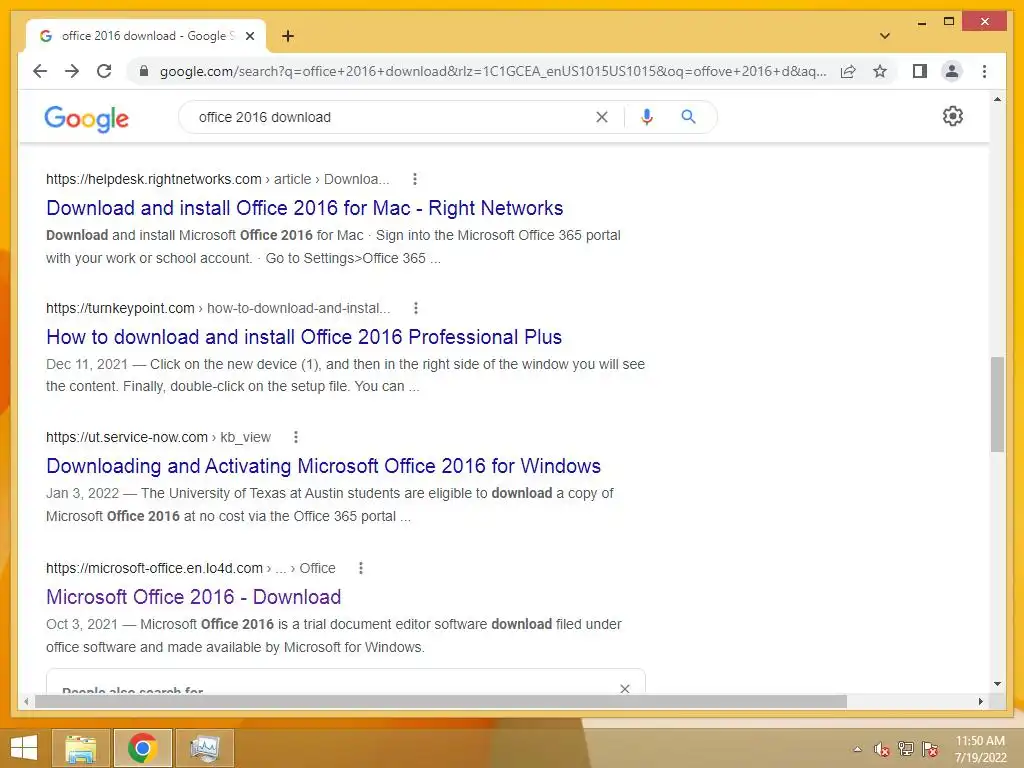The image size is (1024, 768).
Task: Click the microsoft-office.en.lo4d.com URL
Action: tap(154, 568)
